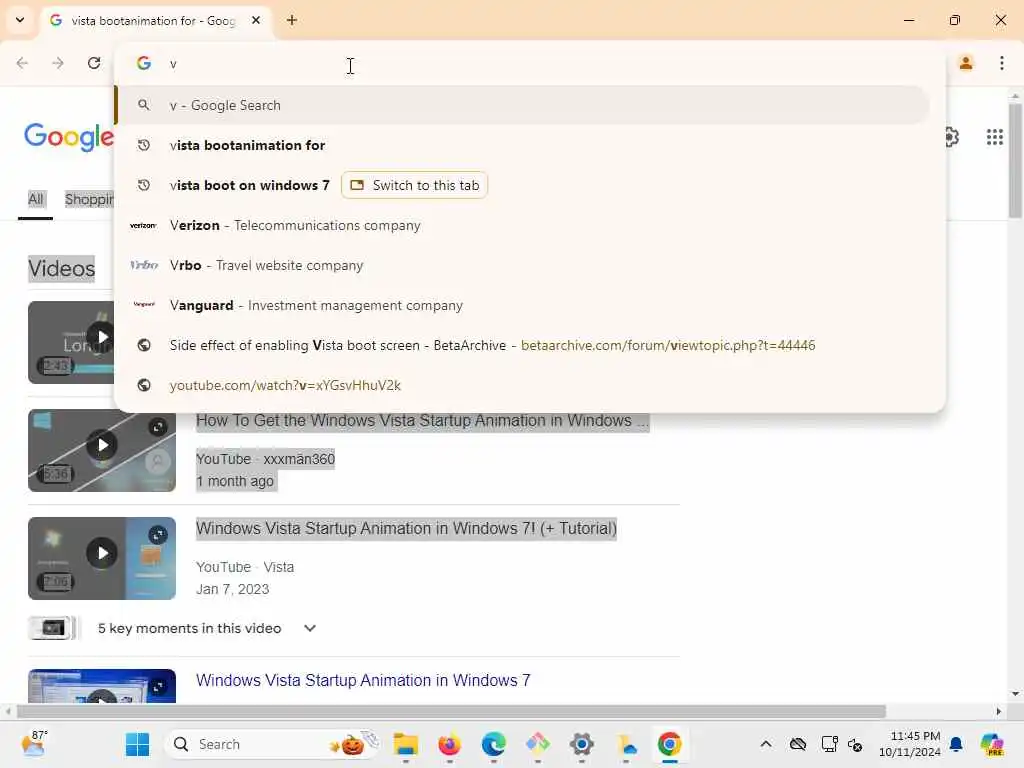Select the vista bootanimation for Google tab
This screenshot has height=768, width=1024.
click(x=155, y=21)
